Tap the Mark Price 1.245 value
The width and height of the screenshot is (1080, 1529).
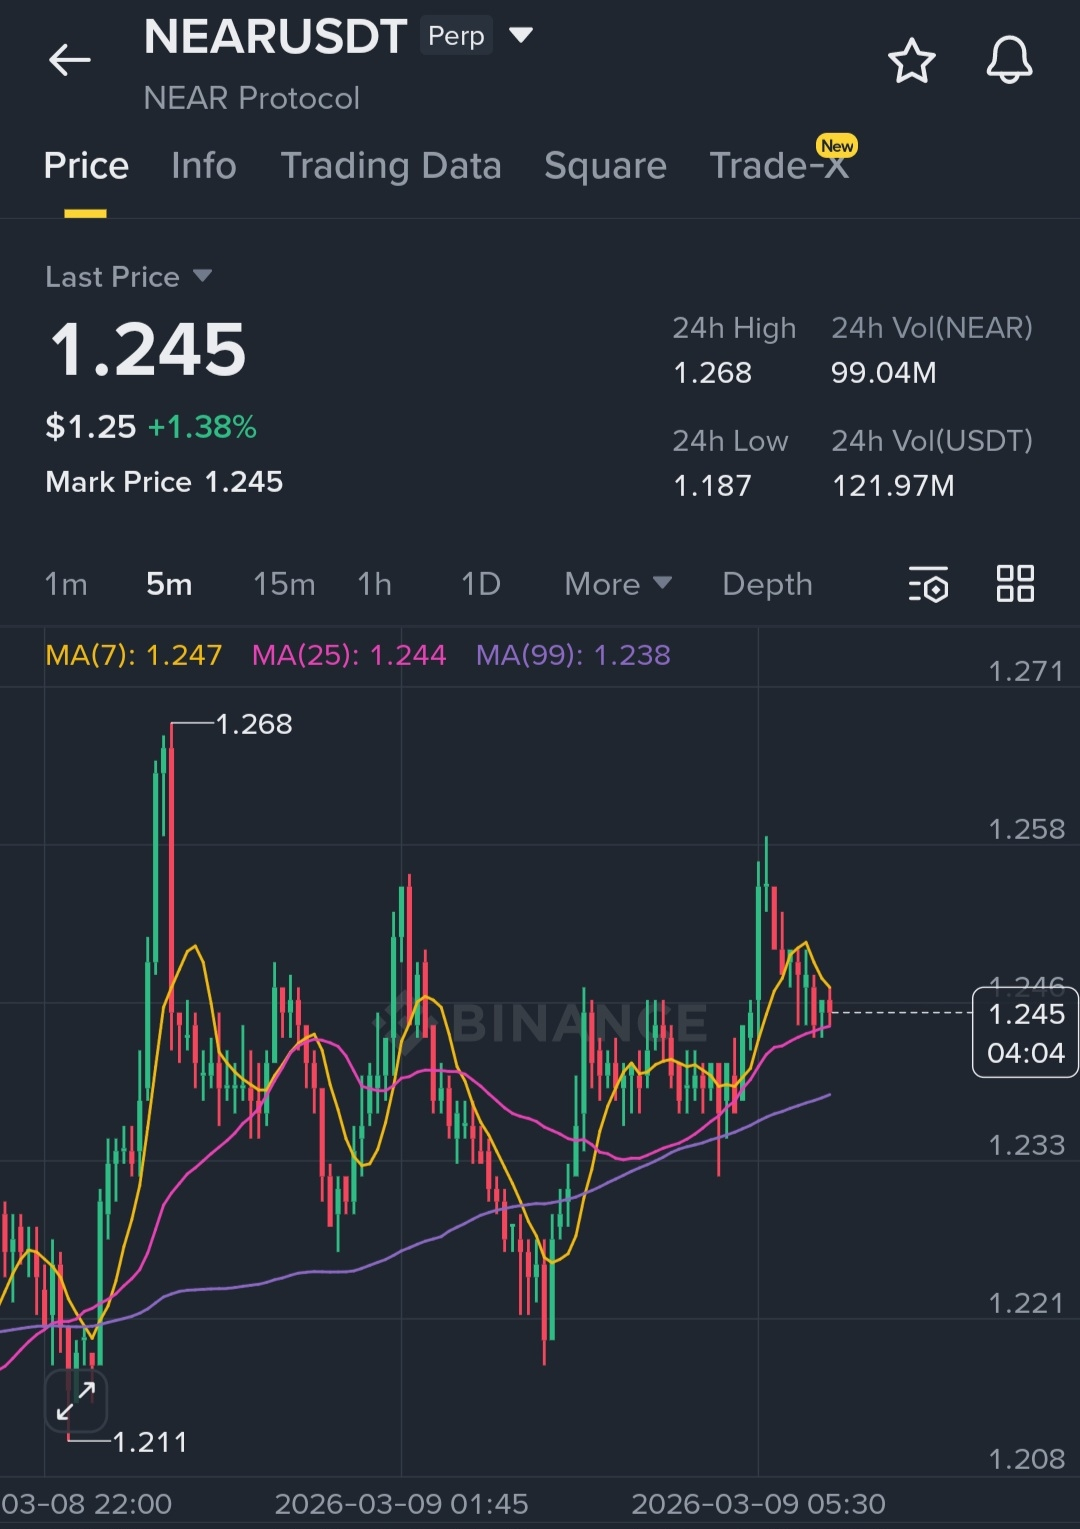point(243,482)
